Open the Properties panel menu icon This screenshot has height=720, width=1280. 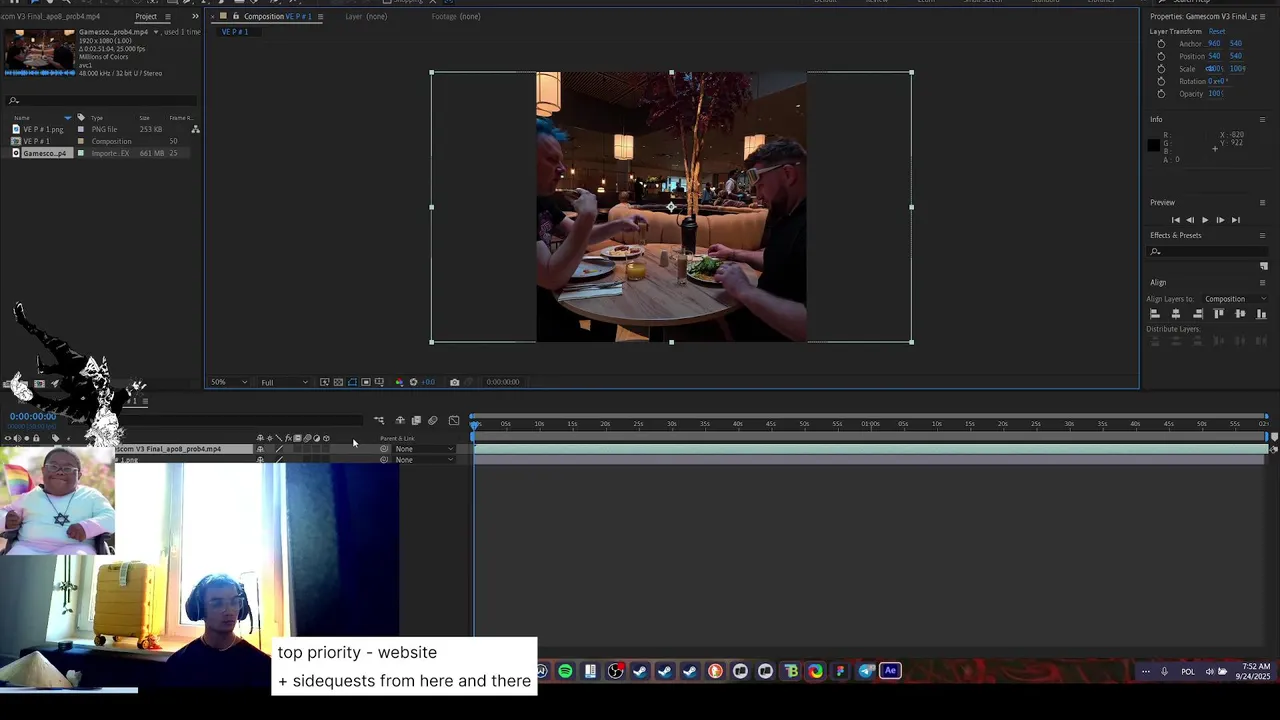coord(1264,17)
